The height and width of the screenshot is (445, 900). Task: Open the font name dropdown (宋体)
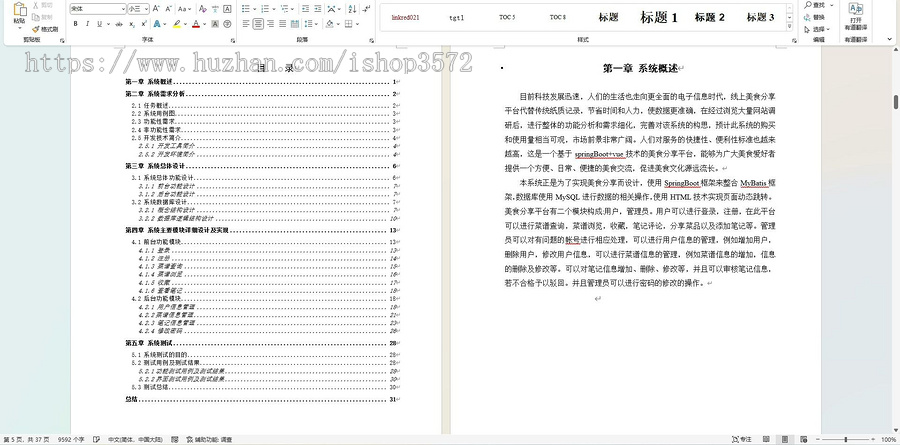(123, 9)
